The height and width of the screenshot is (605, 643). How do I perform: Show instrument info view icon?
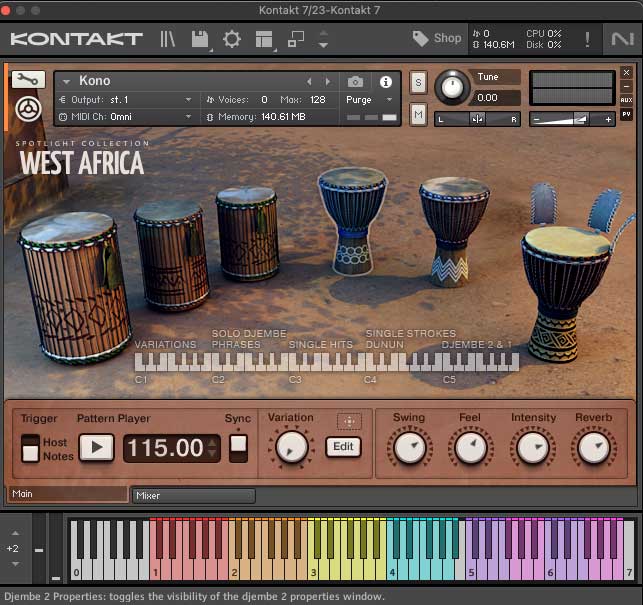coord(385,82)
